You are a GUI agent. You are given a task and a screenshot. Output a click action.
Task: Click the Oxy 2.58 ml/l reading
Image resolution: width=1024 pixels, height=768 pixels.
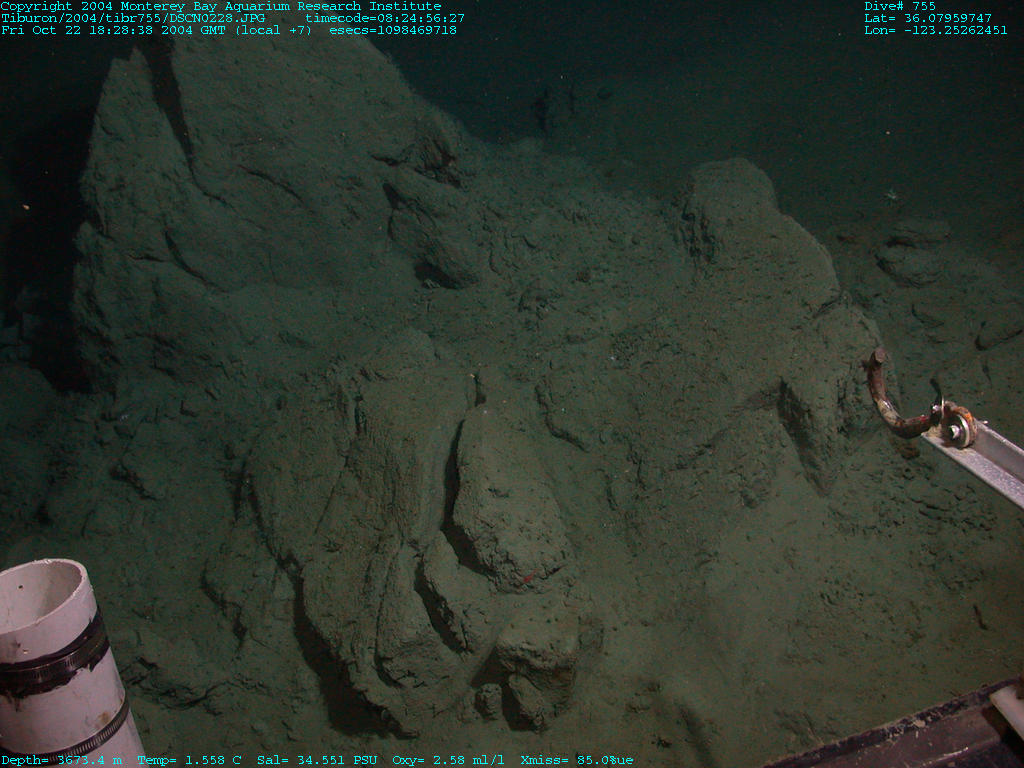click(449, 761)
